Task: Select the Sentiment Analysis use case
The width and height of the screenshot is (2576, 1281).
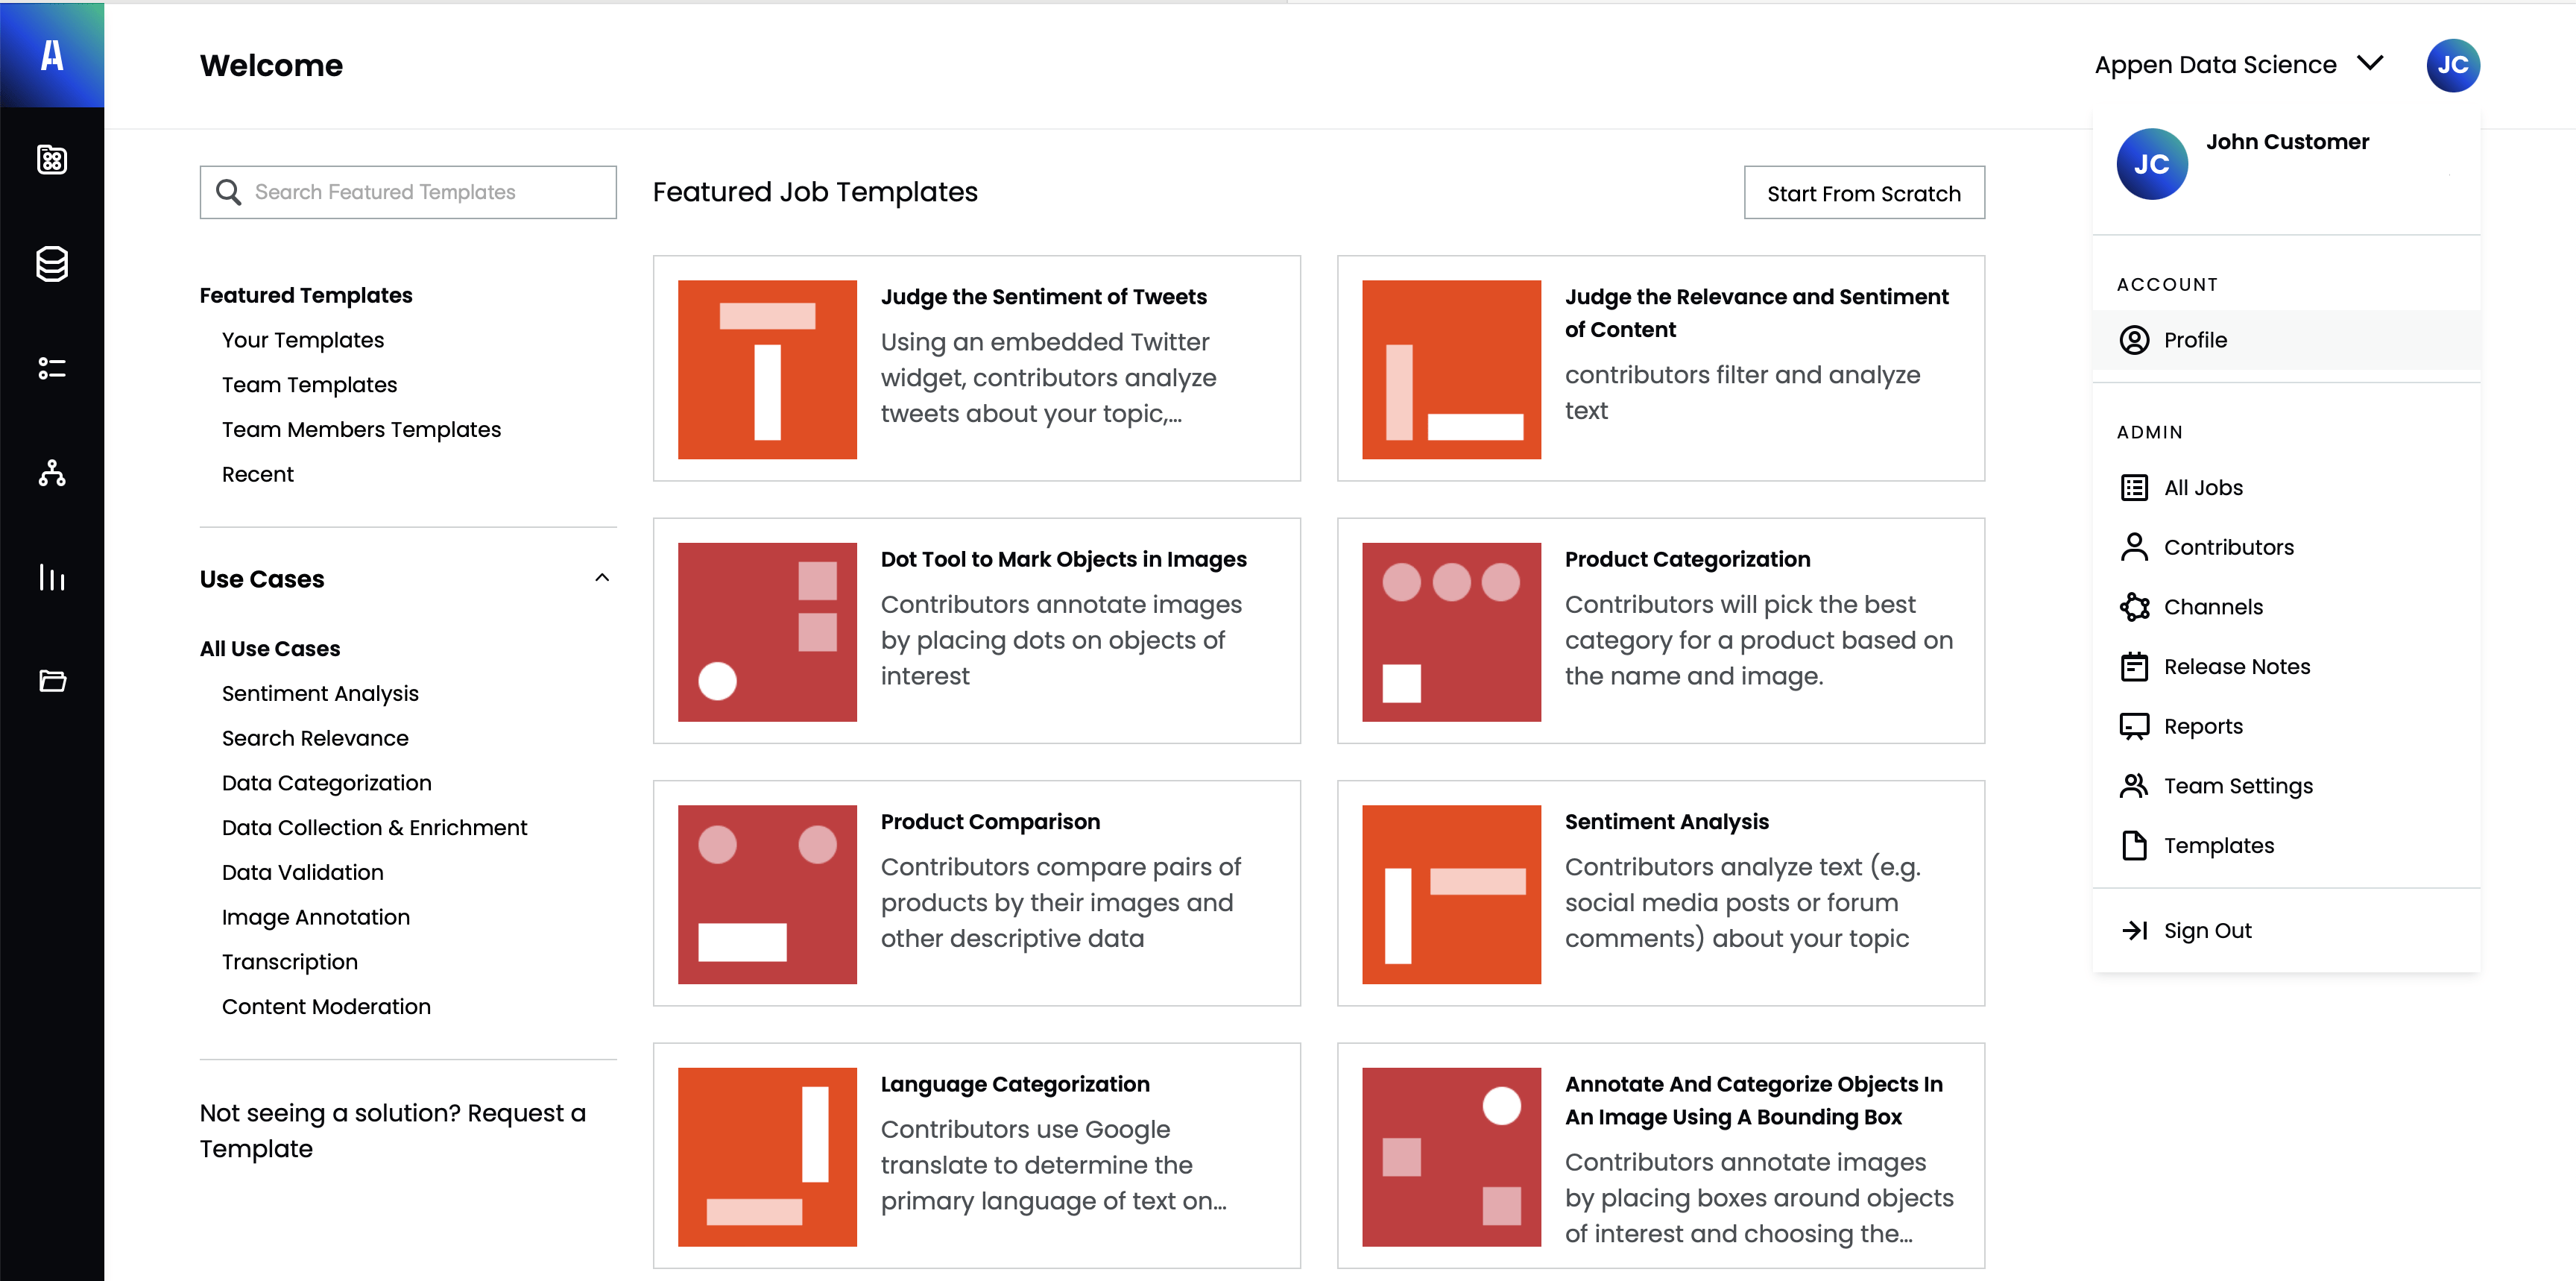Action: point(320,692)
